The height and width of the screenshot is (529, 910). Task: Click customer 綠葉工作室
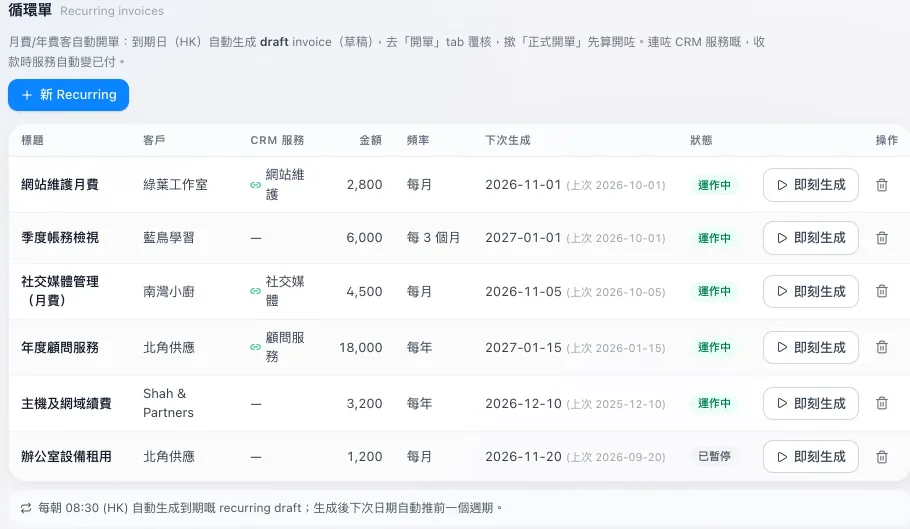coord(175,185)
